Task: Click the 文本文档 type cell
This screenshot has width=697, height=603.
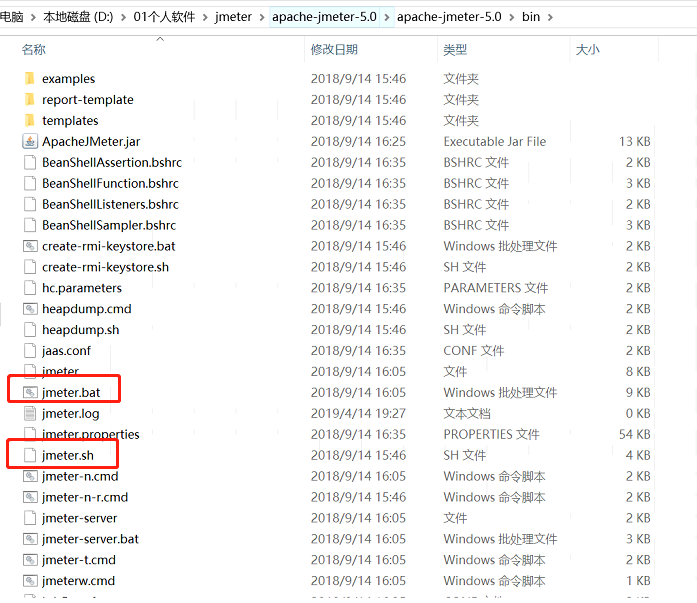Action: pyautogui.click(x=467, y=413)
